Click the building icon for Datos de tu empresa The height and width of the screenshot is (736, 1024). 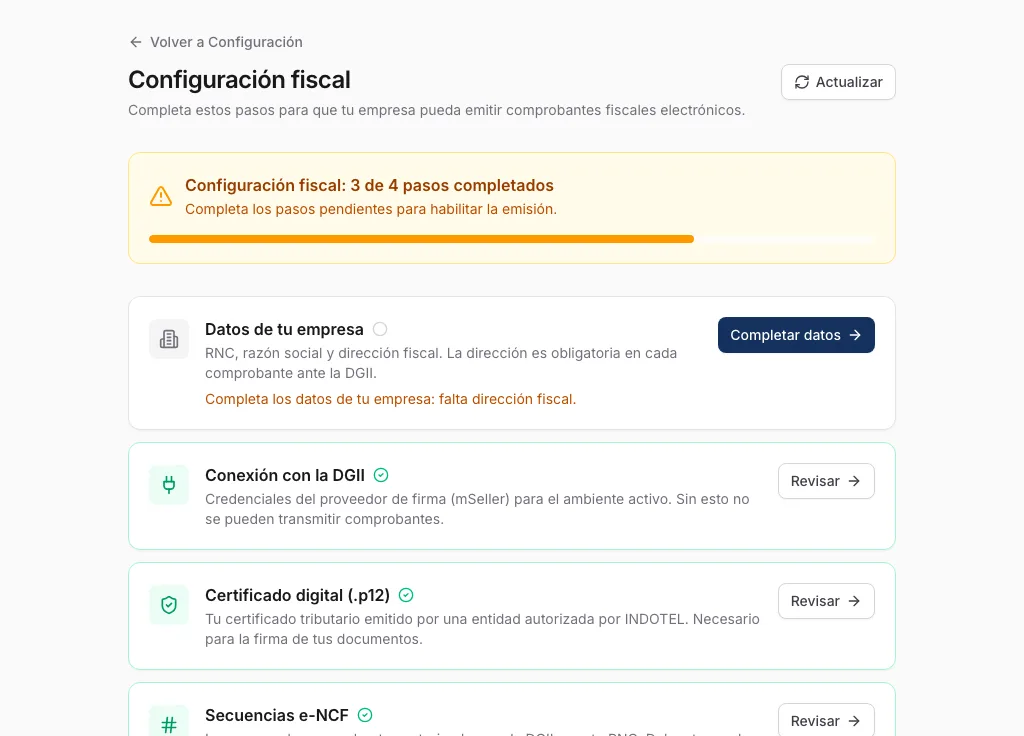[169, 339]
